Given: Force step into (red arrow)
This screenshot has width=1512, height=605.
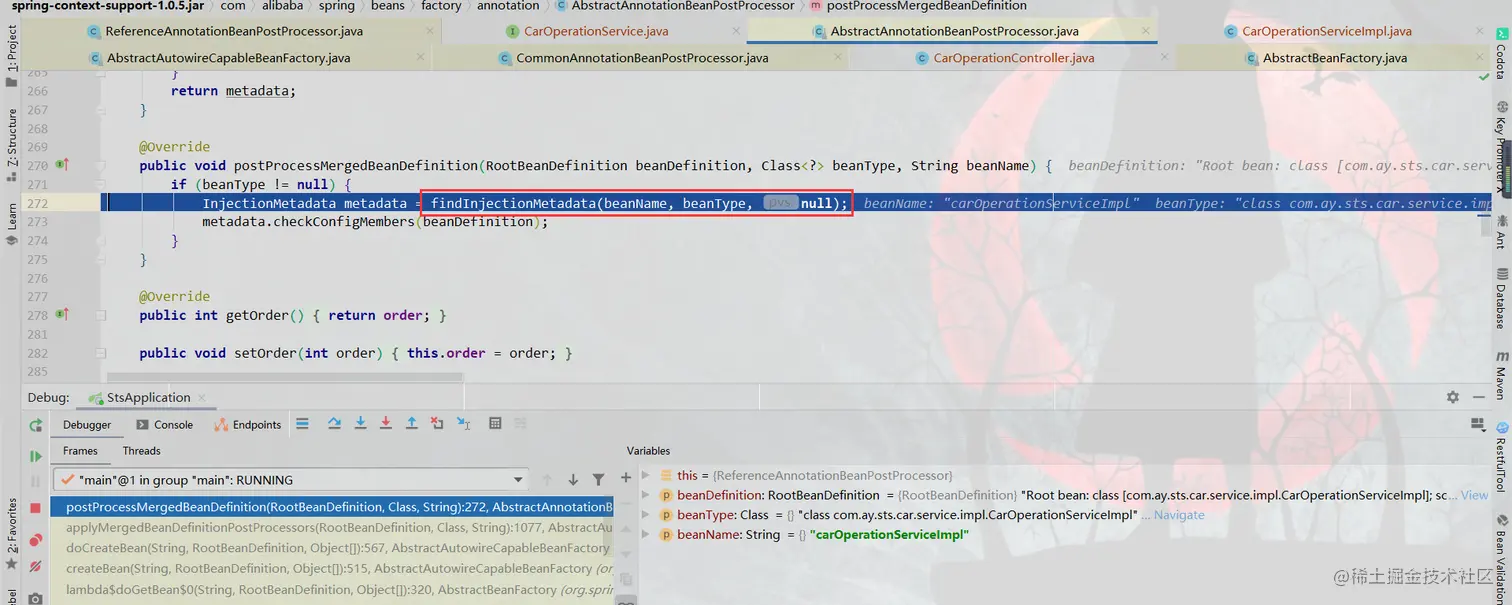Looking at the screenshot, I should click(386, 424).
